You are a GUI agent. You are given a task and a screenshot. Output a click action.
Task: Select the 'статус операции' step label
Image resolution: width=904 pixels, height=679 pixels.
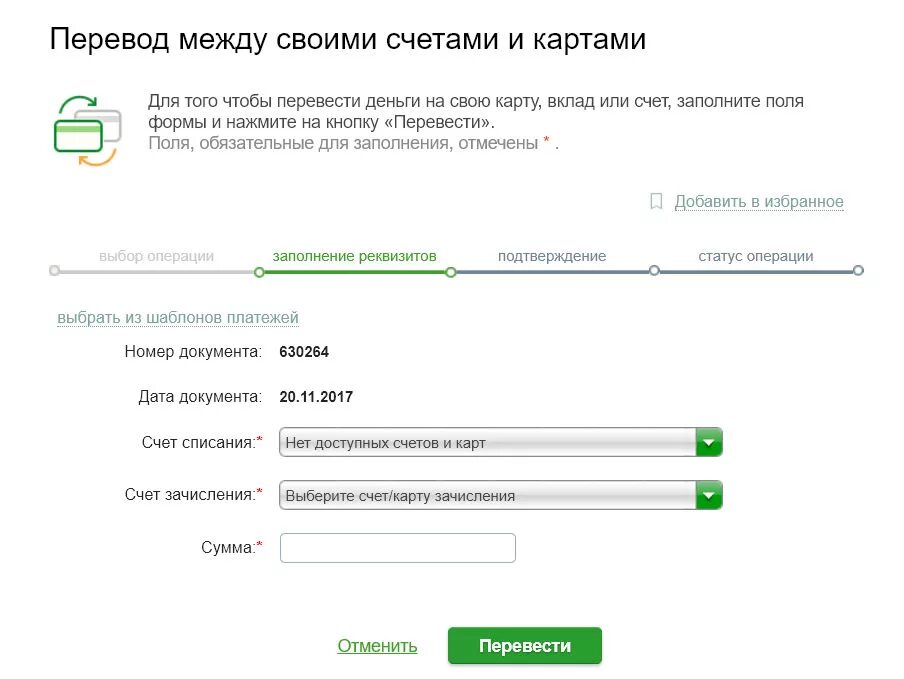pyautogui.click(x=755, y=256)
